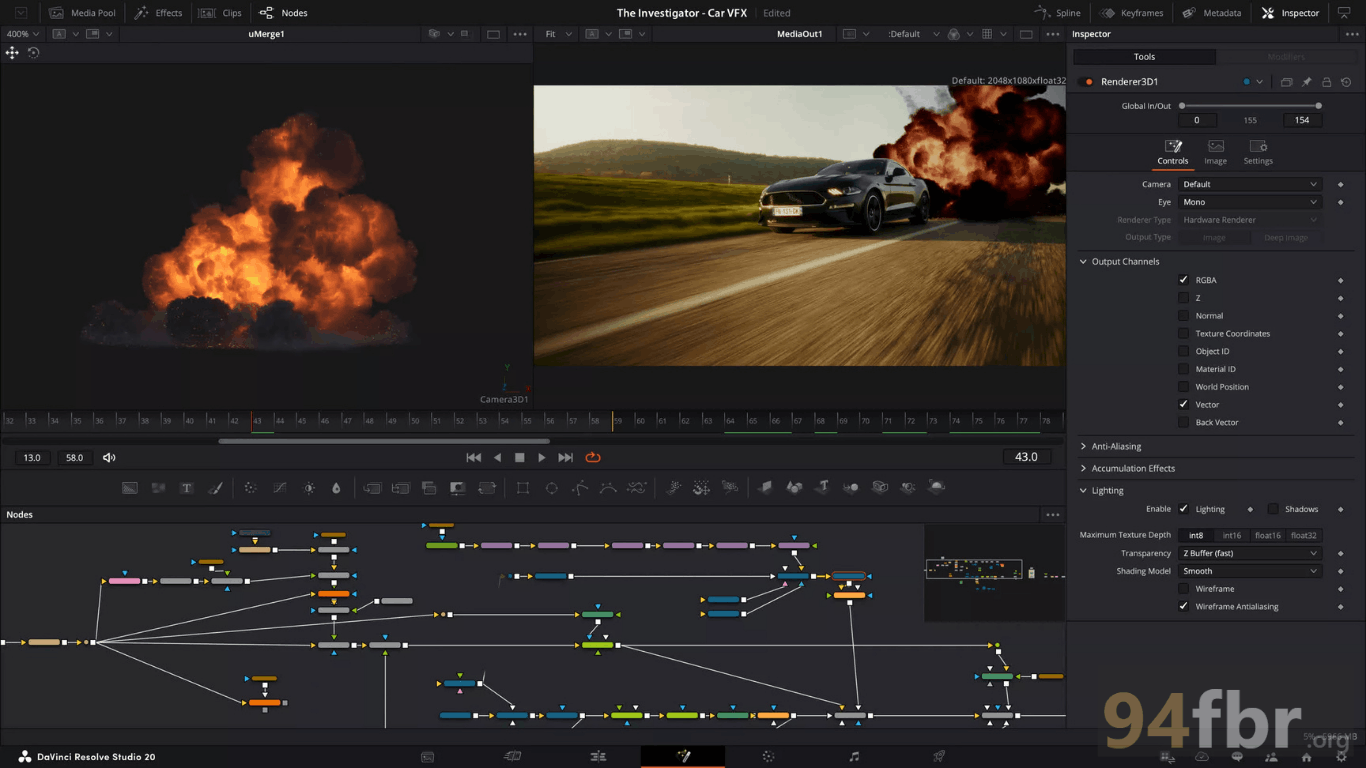Screen dimensions: 1366x768
Task: Add a pEmitter particle node
Action: coord(674,488)
